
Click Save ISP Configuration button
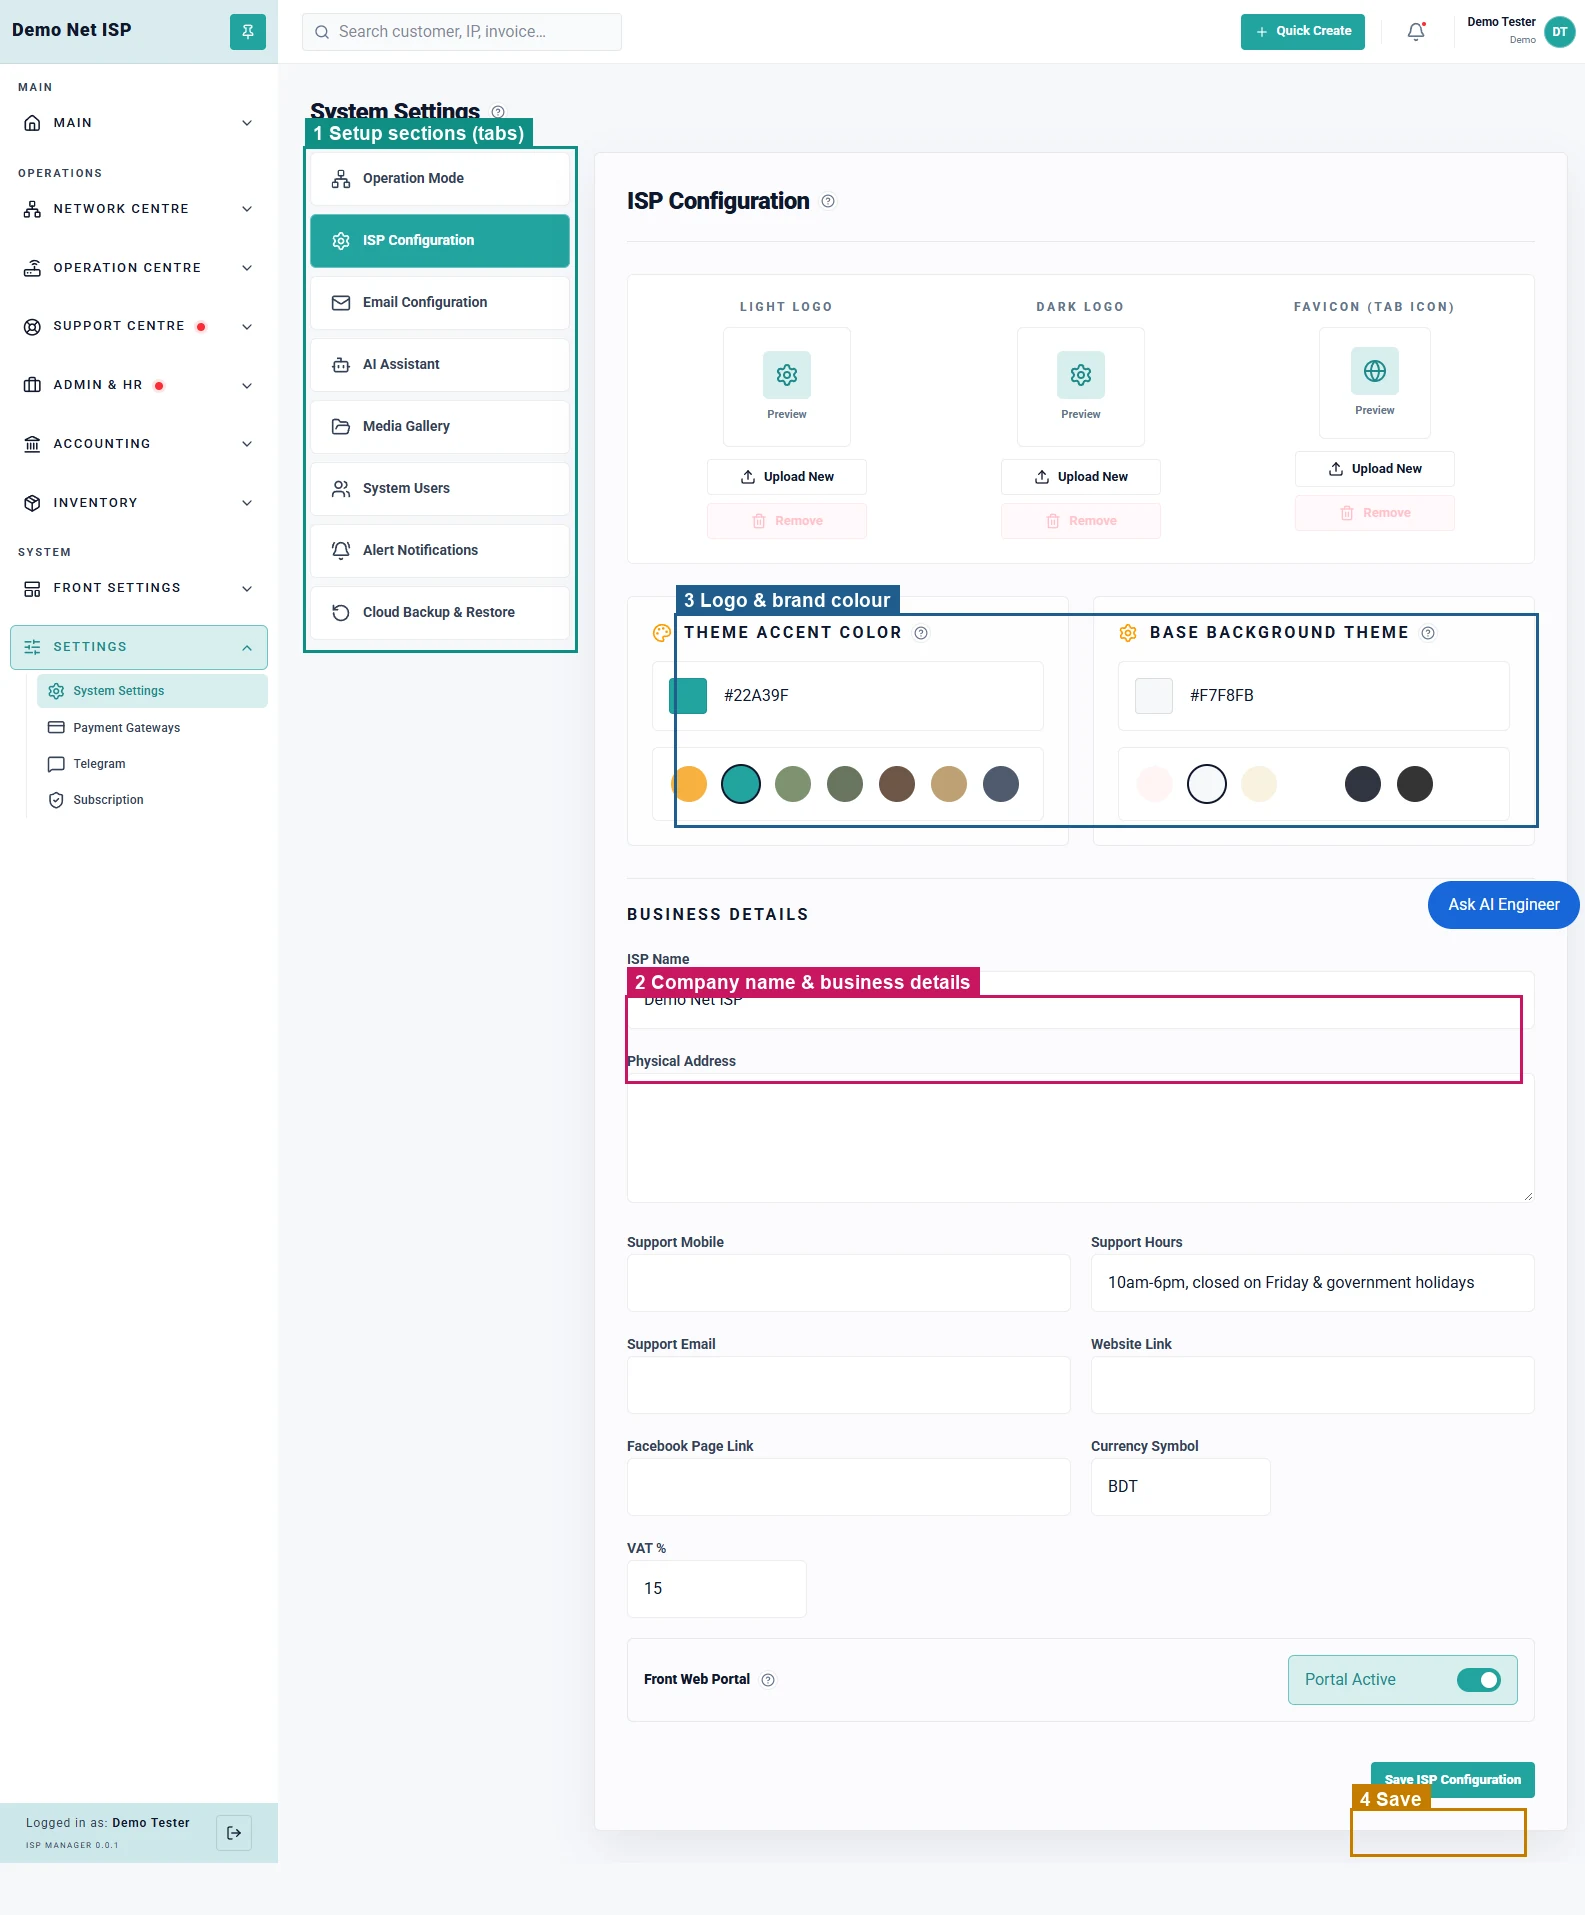tap(1452, 1780)
